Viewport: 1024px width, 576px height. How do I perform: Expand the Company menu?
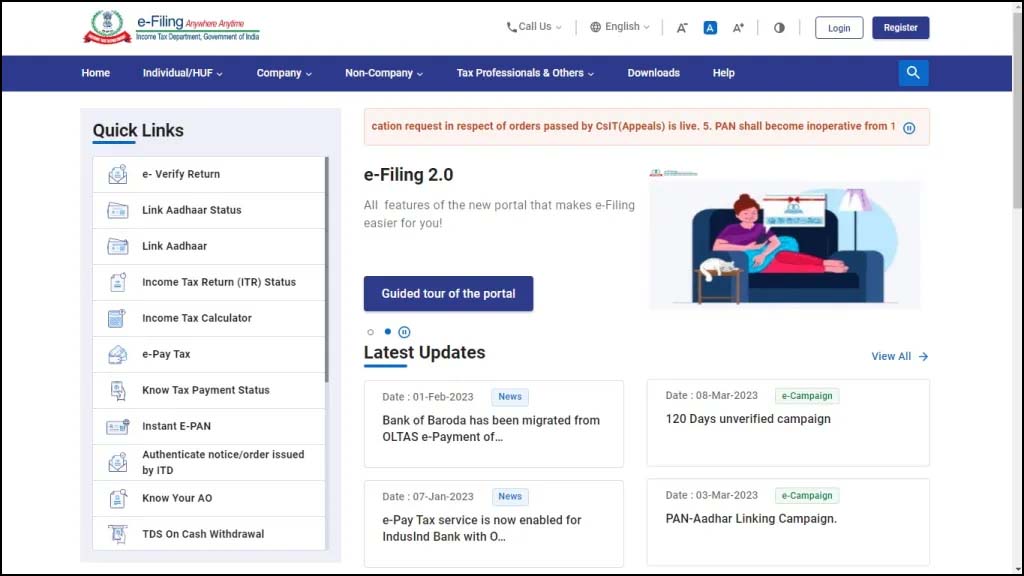284,73
